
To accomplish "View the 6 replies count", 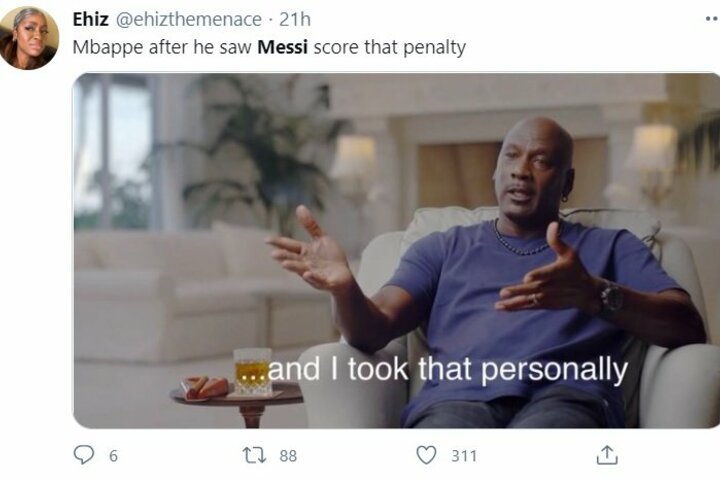I will (113, 456).
